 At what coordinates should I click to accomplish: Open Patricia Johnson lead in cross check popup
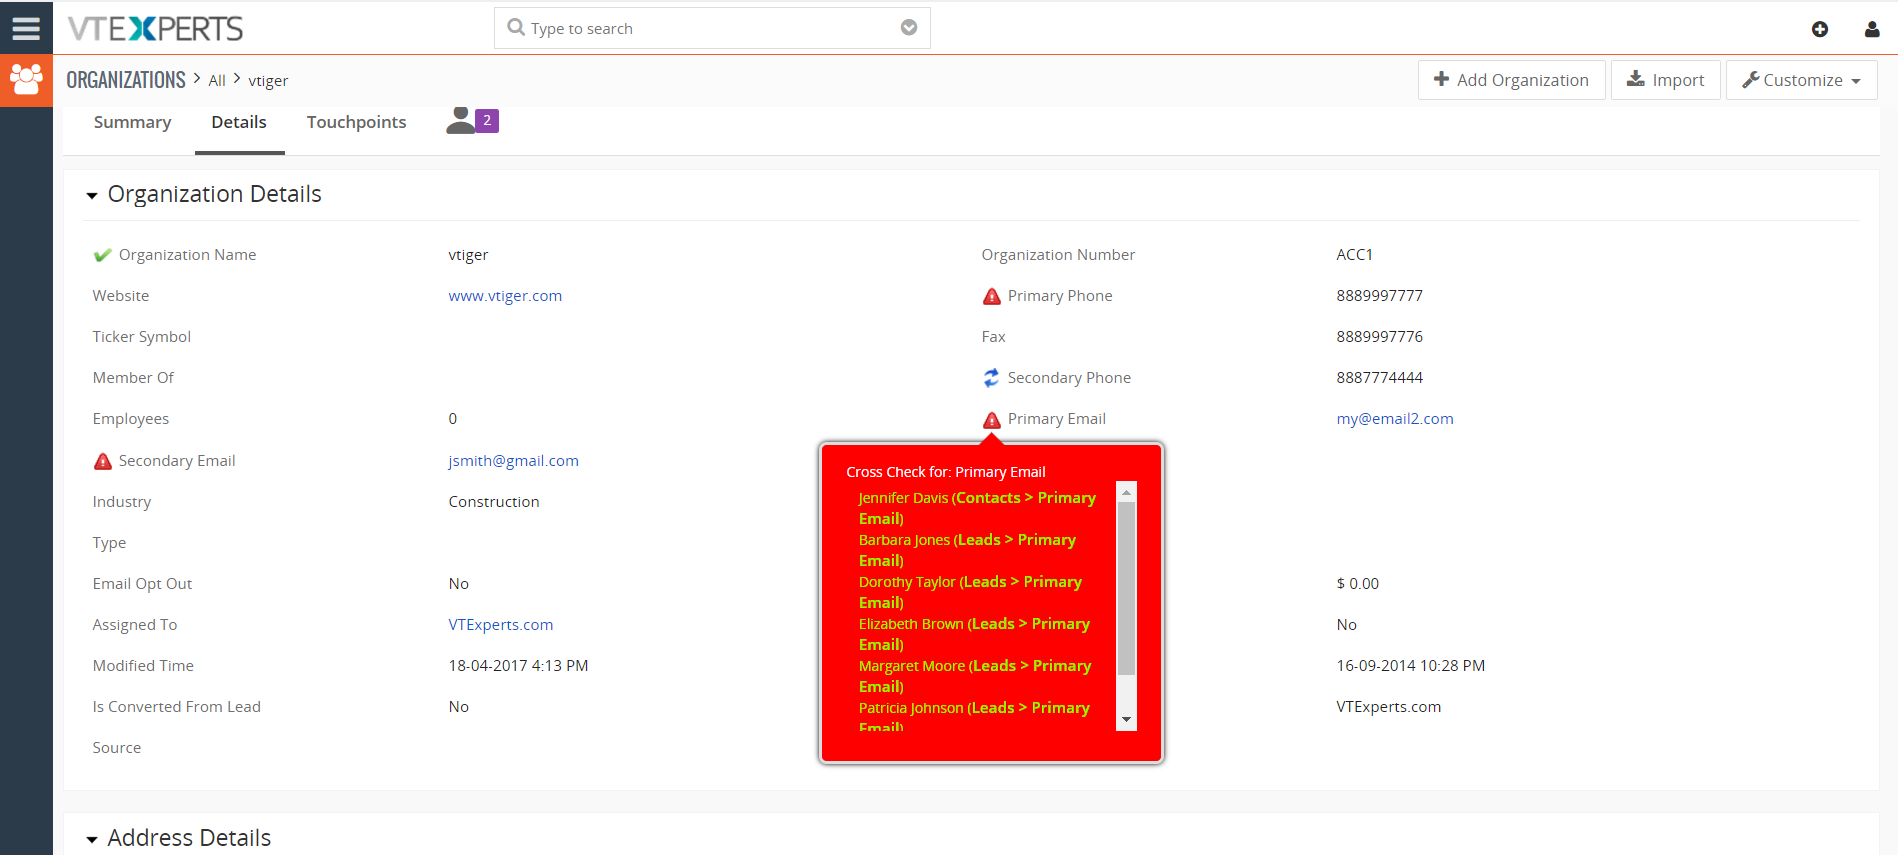pos(974,716)
